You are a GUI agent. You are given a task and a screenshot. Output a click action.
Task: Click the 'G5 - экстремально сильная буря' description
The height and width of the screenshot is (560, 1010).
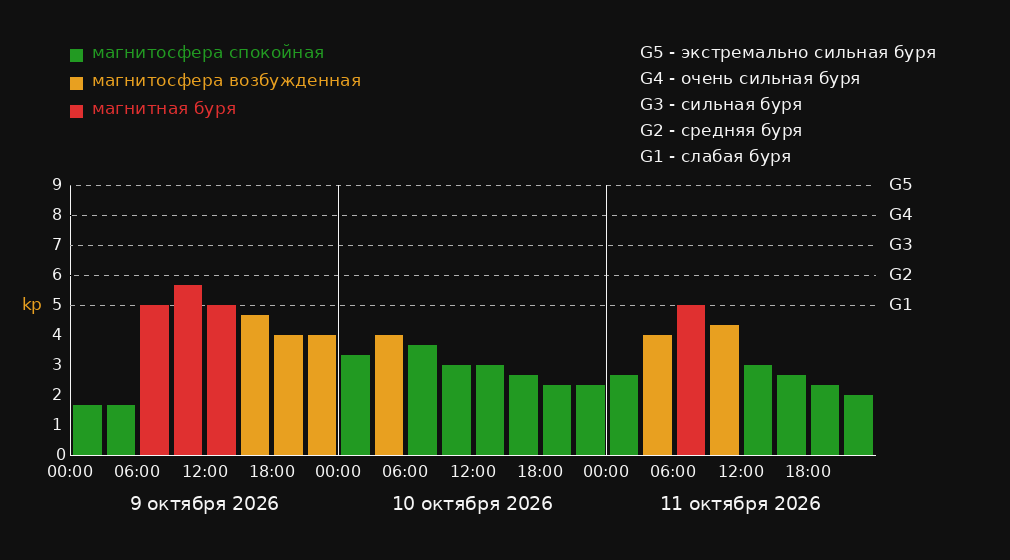pos(788,53)
